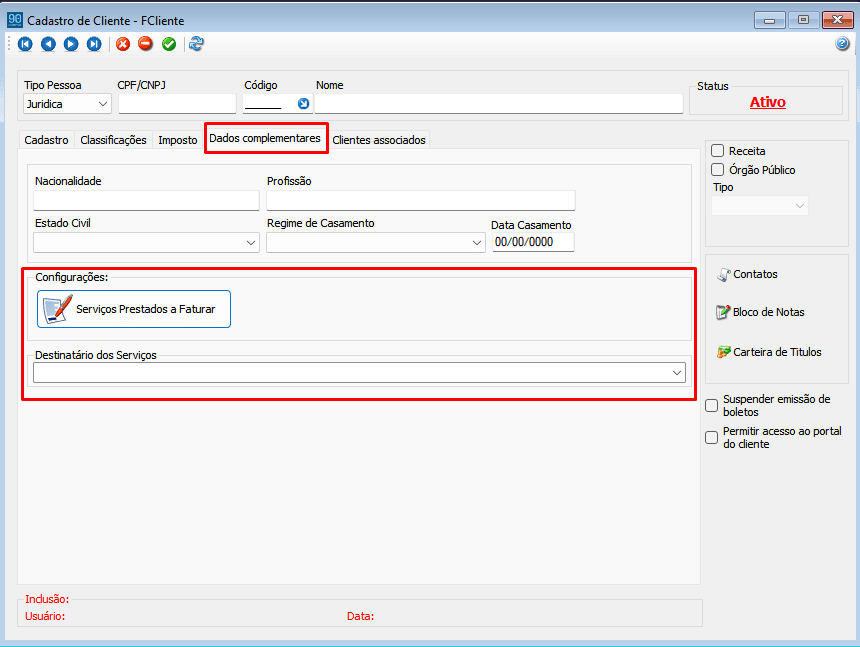The height and width of the screenshot is (647, 860).
Task: Check Órgão Público option
Action: [x=717, y=169]
